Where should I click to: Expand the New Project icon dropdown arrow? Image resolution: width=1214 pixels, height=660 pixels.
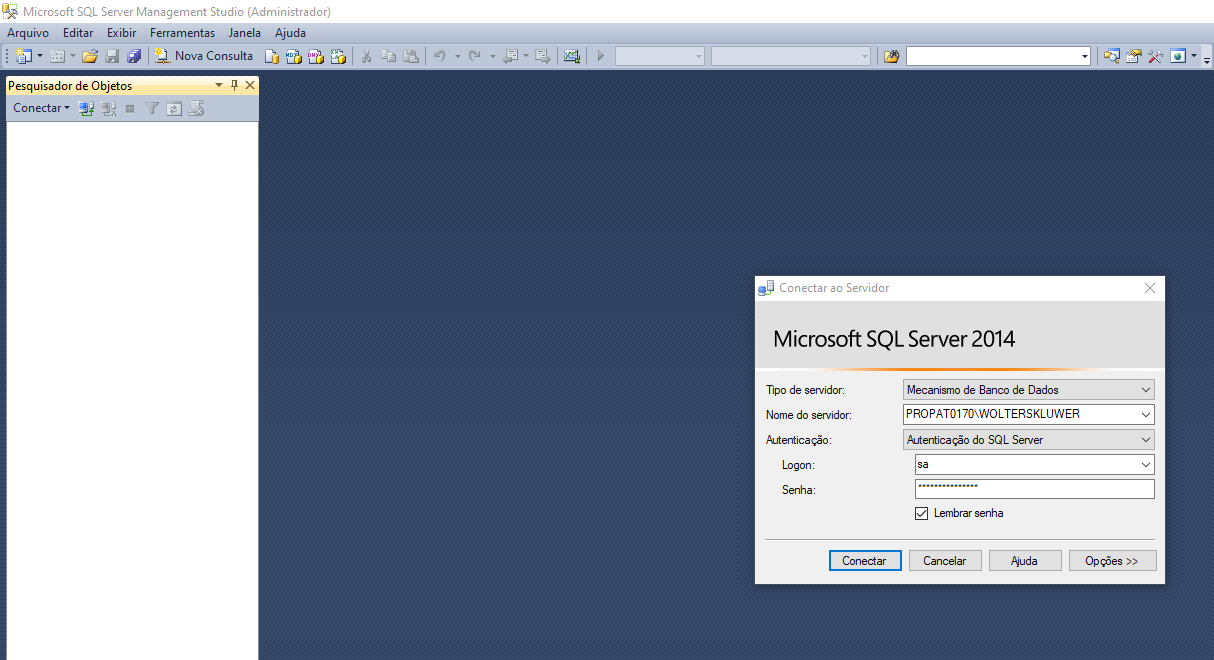pyautogui.click(x=40, y=56)
